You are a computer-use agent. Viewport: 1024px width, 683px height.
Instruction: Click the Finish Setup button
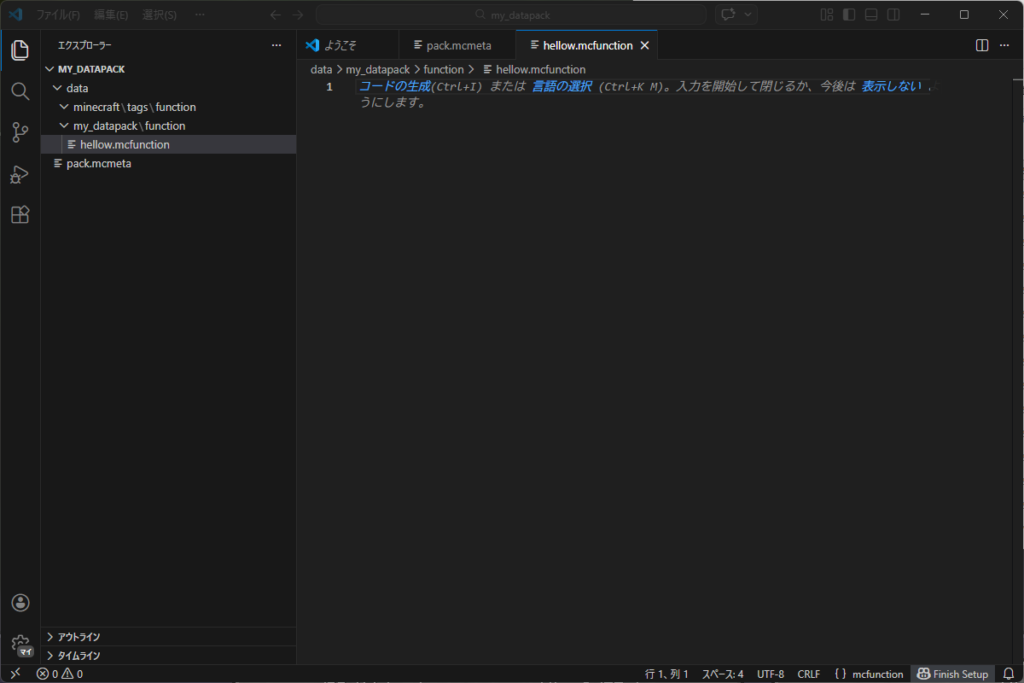click(952, 673)
